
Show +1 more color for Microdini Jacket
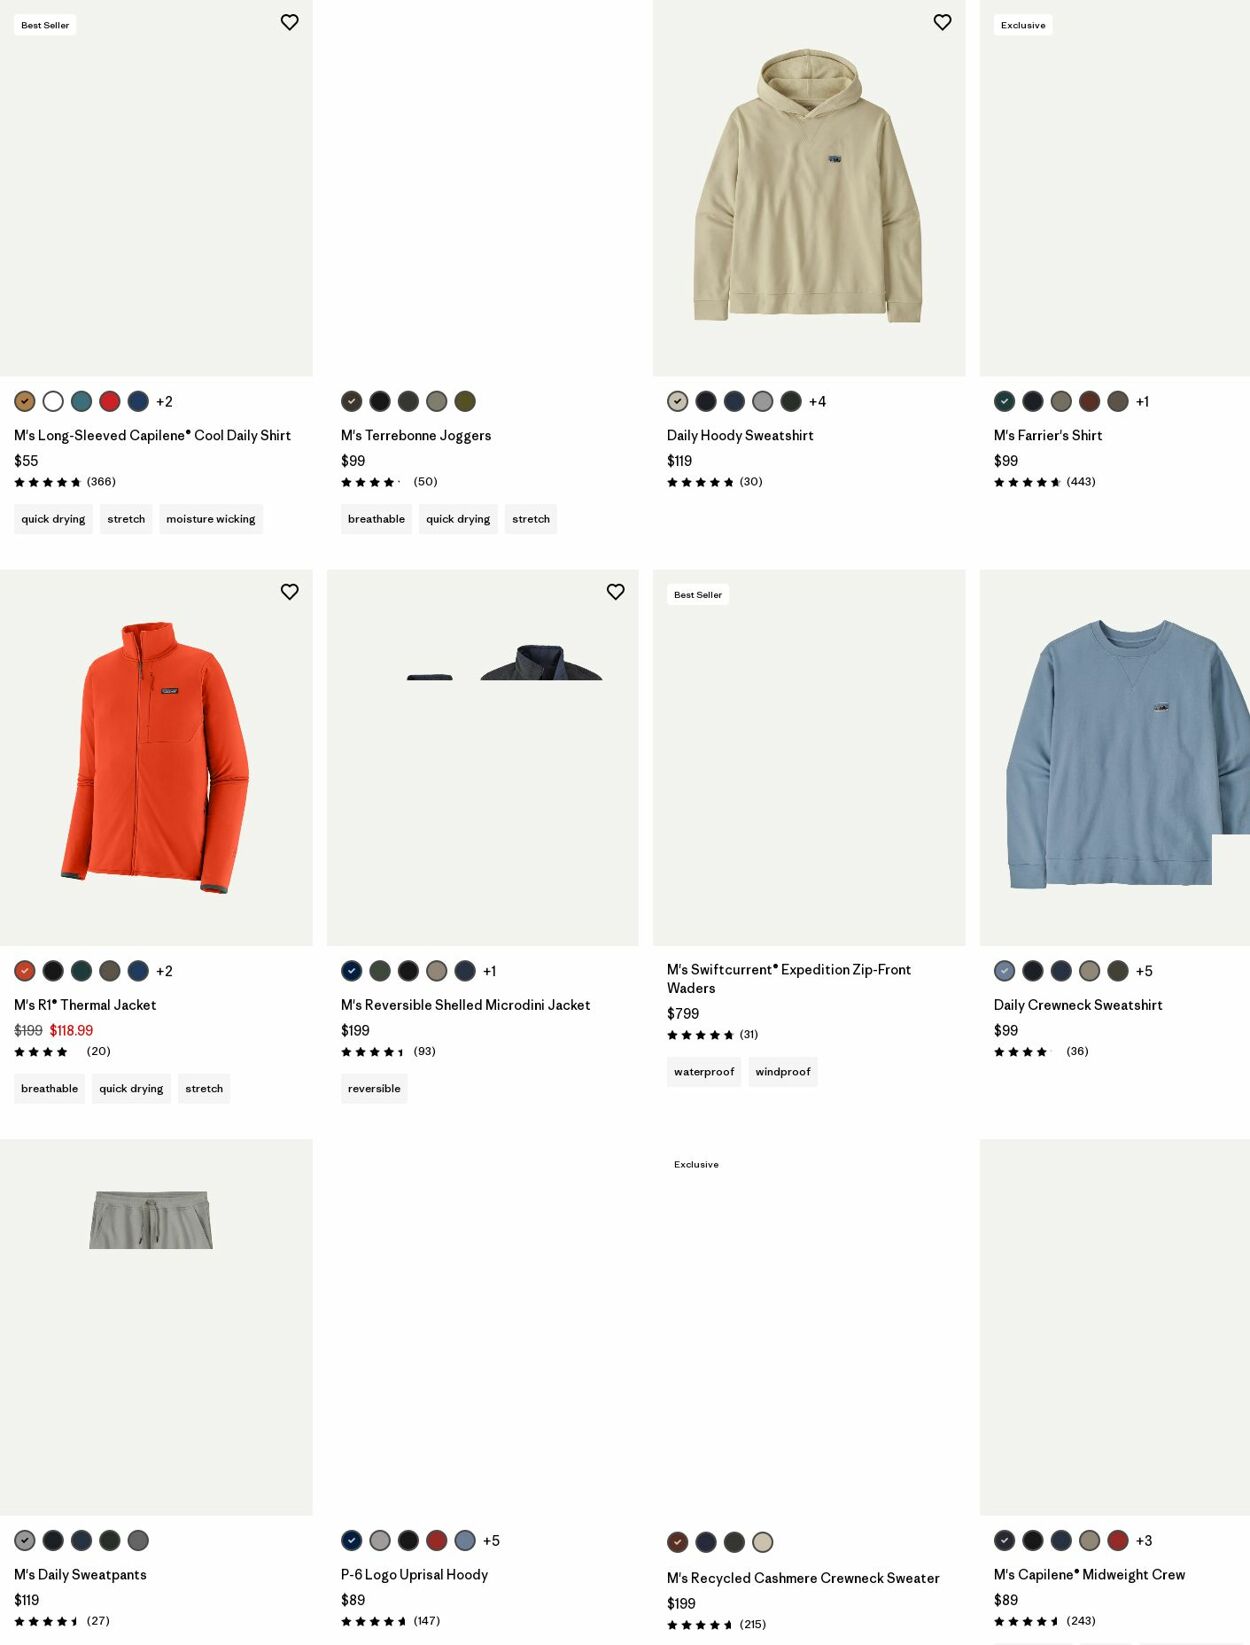pyautogui.click(x=490, y=971)
